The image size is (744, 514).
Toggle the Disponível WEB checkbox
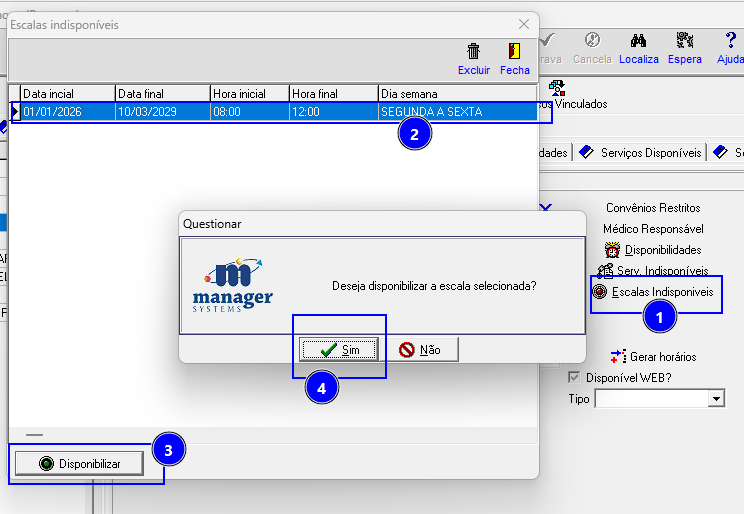[x=574, y=377]
